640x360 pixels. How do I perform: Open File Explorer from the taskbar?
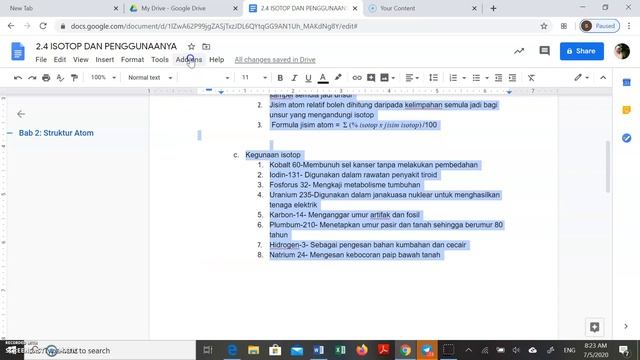pyautogui.click(x=253, y=350)
